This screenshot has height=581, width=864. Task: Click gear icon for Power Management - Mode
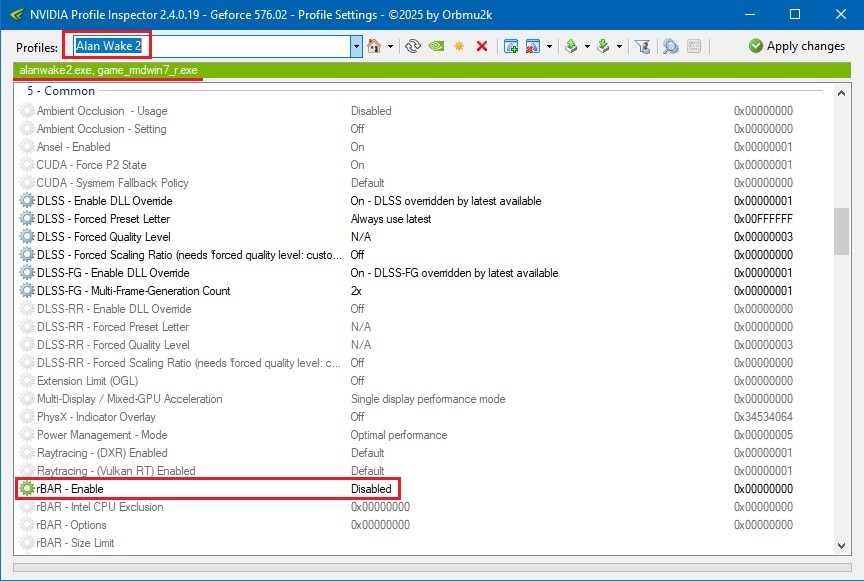coord(27,435)
